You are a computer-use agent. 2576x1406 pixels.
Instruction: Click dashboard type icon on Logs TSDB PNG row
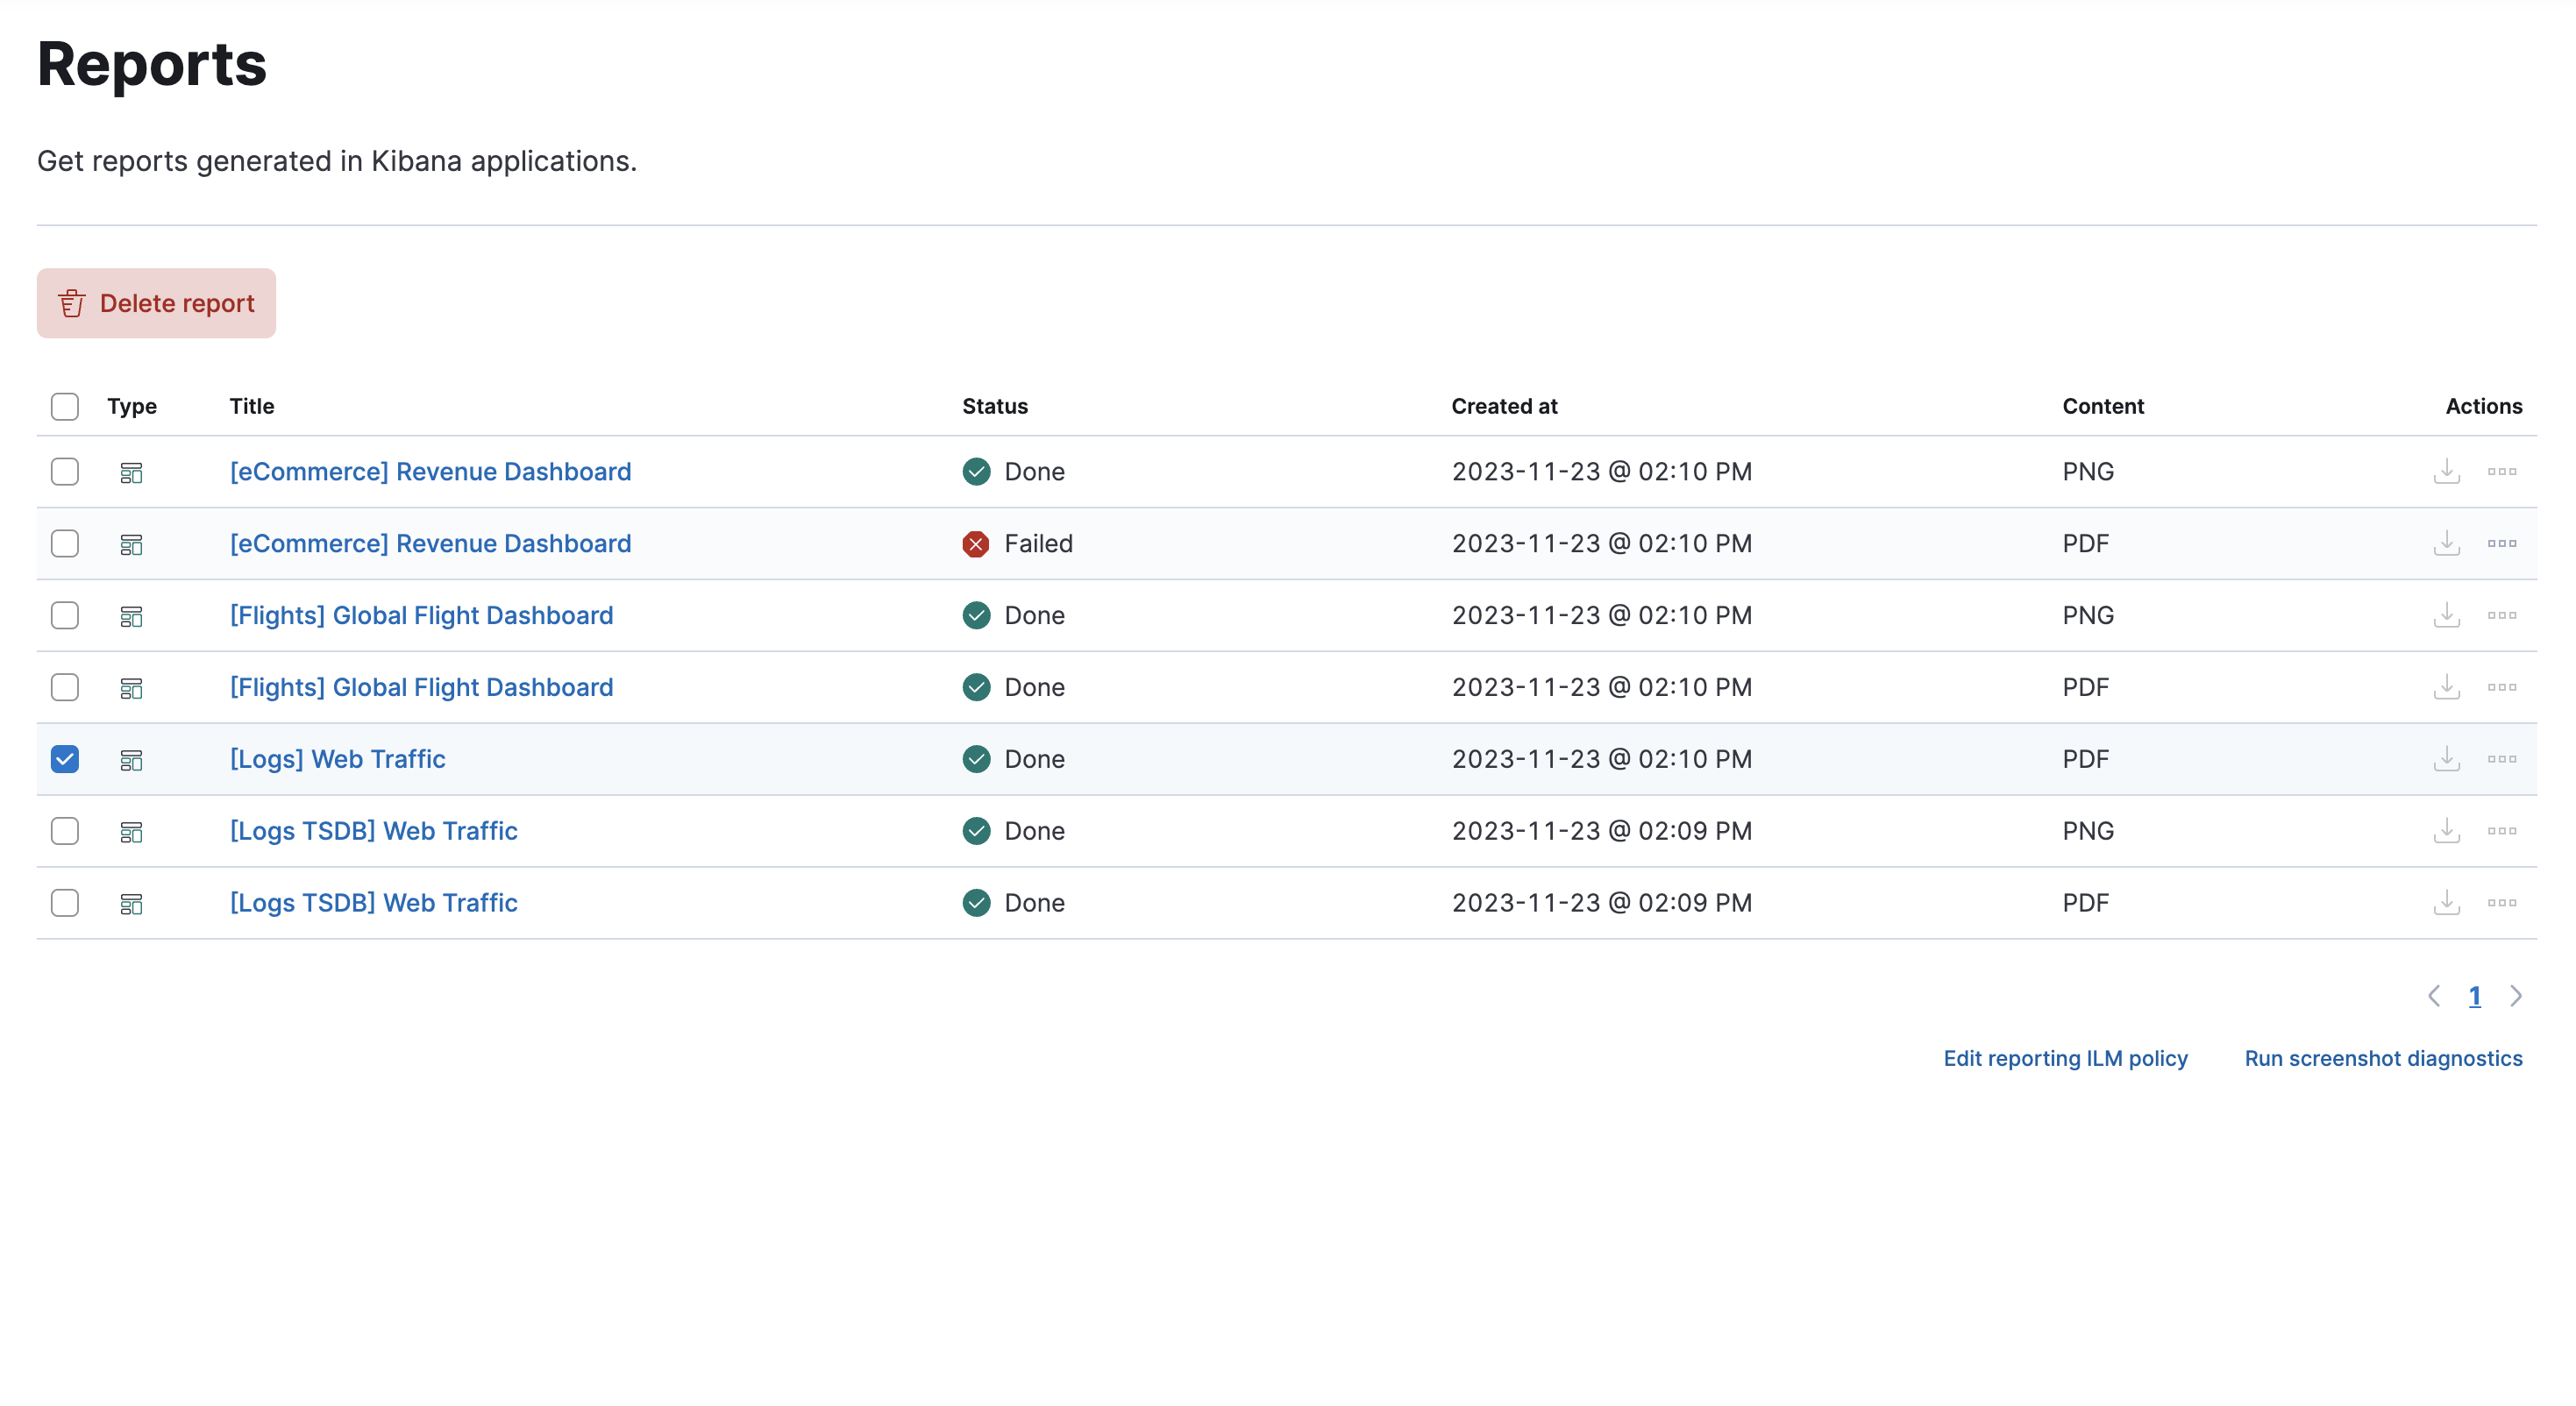(131, 832)
